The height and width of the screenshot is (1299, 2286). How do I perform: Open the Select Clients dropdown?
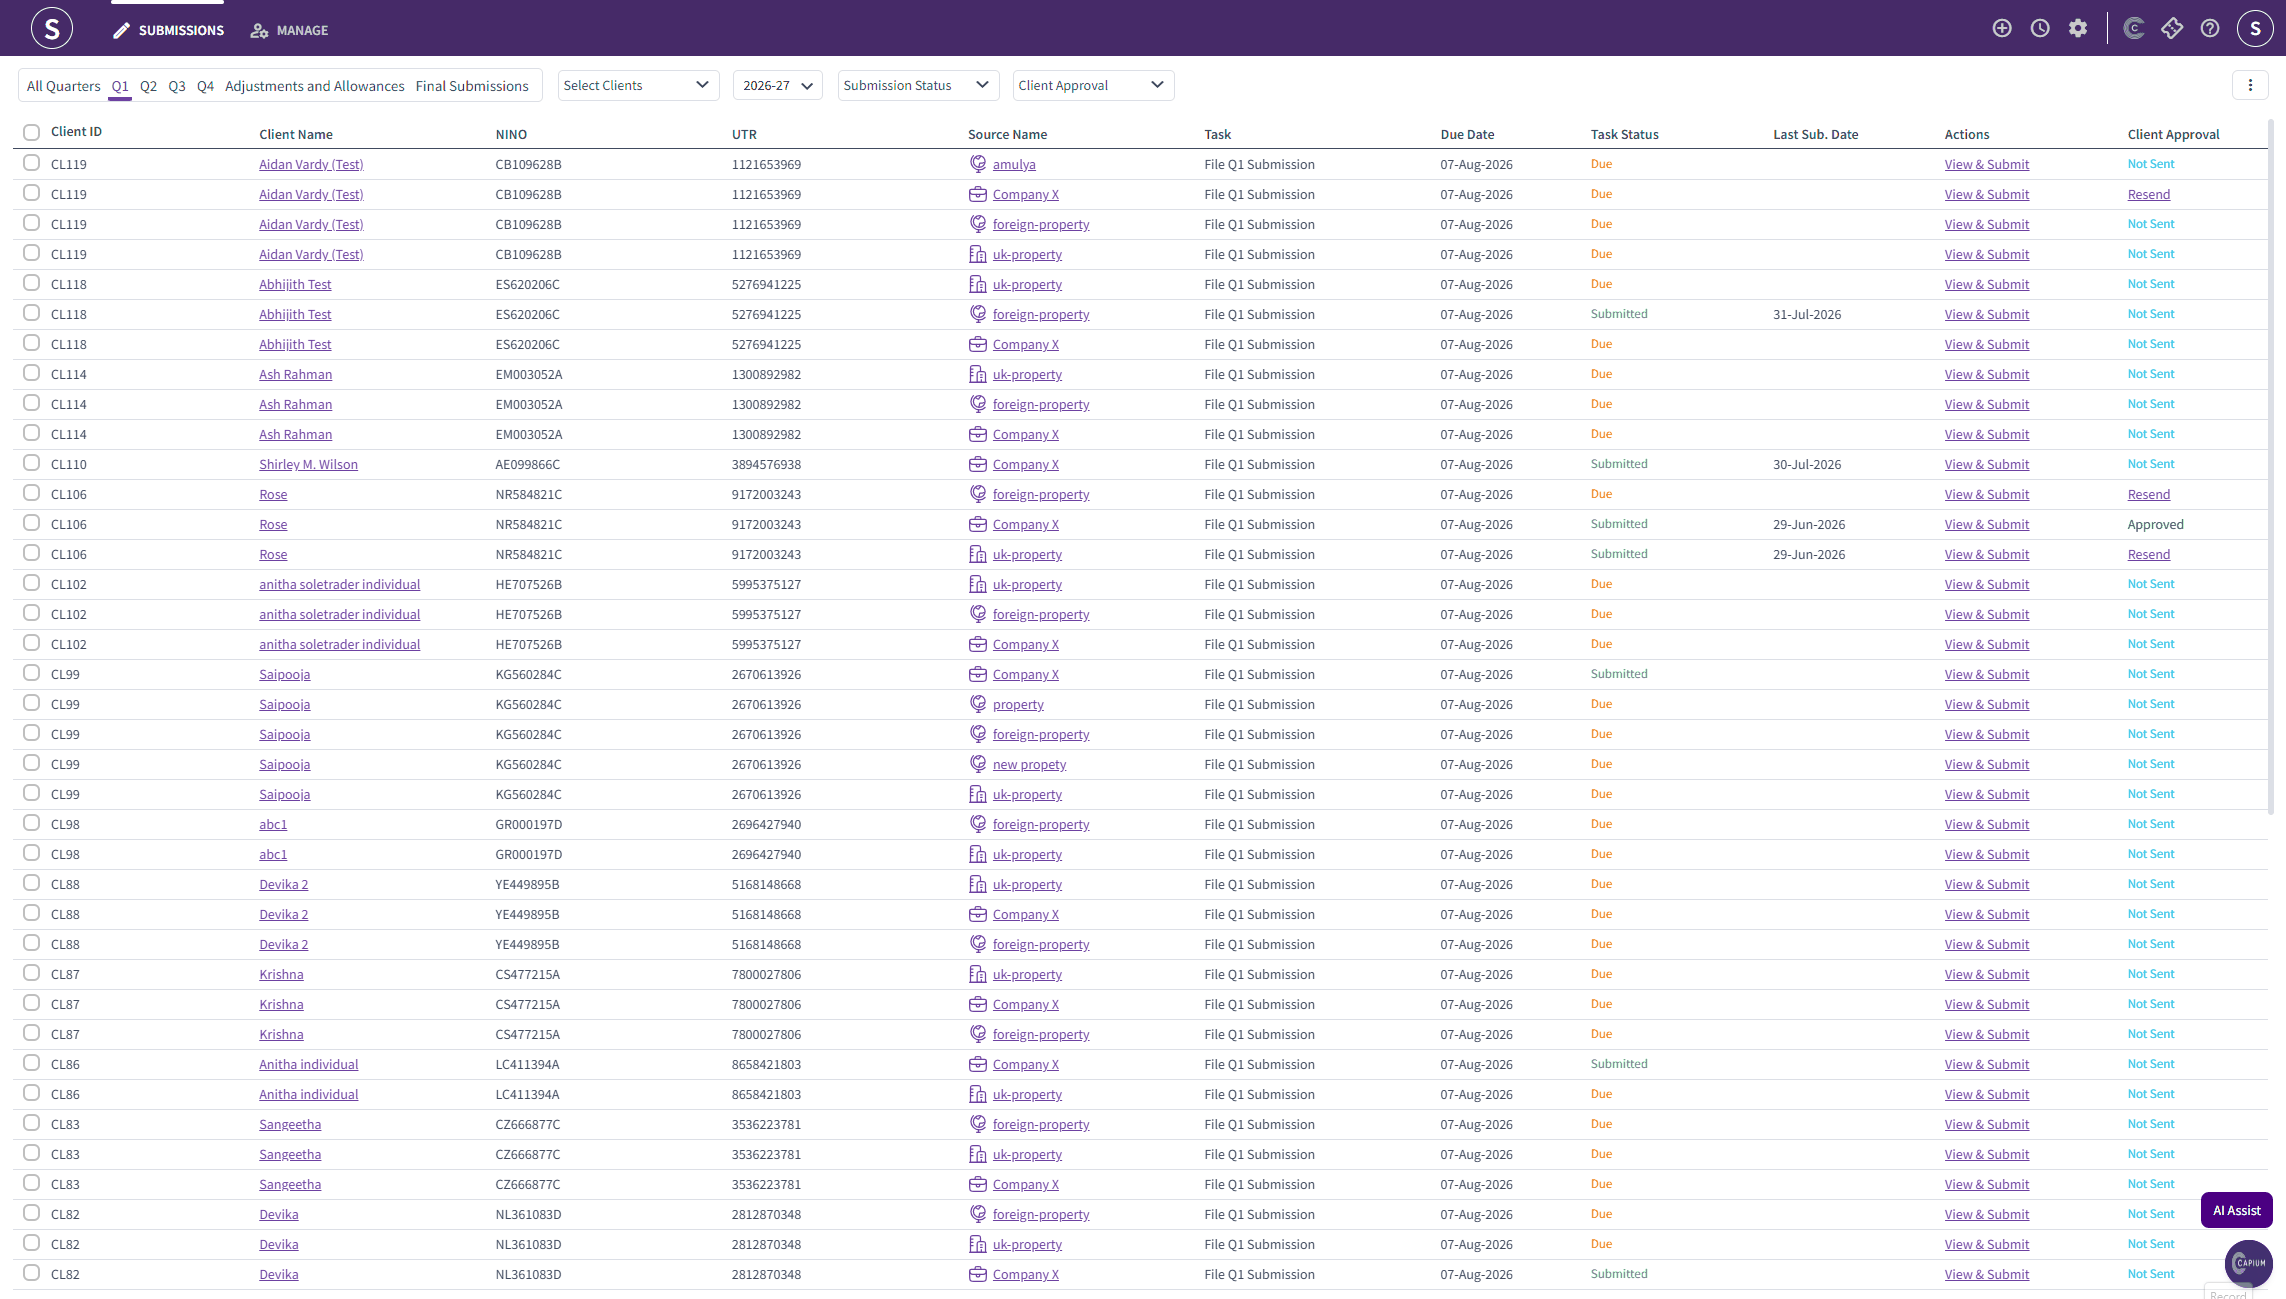coord(638,85)
